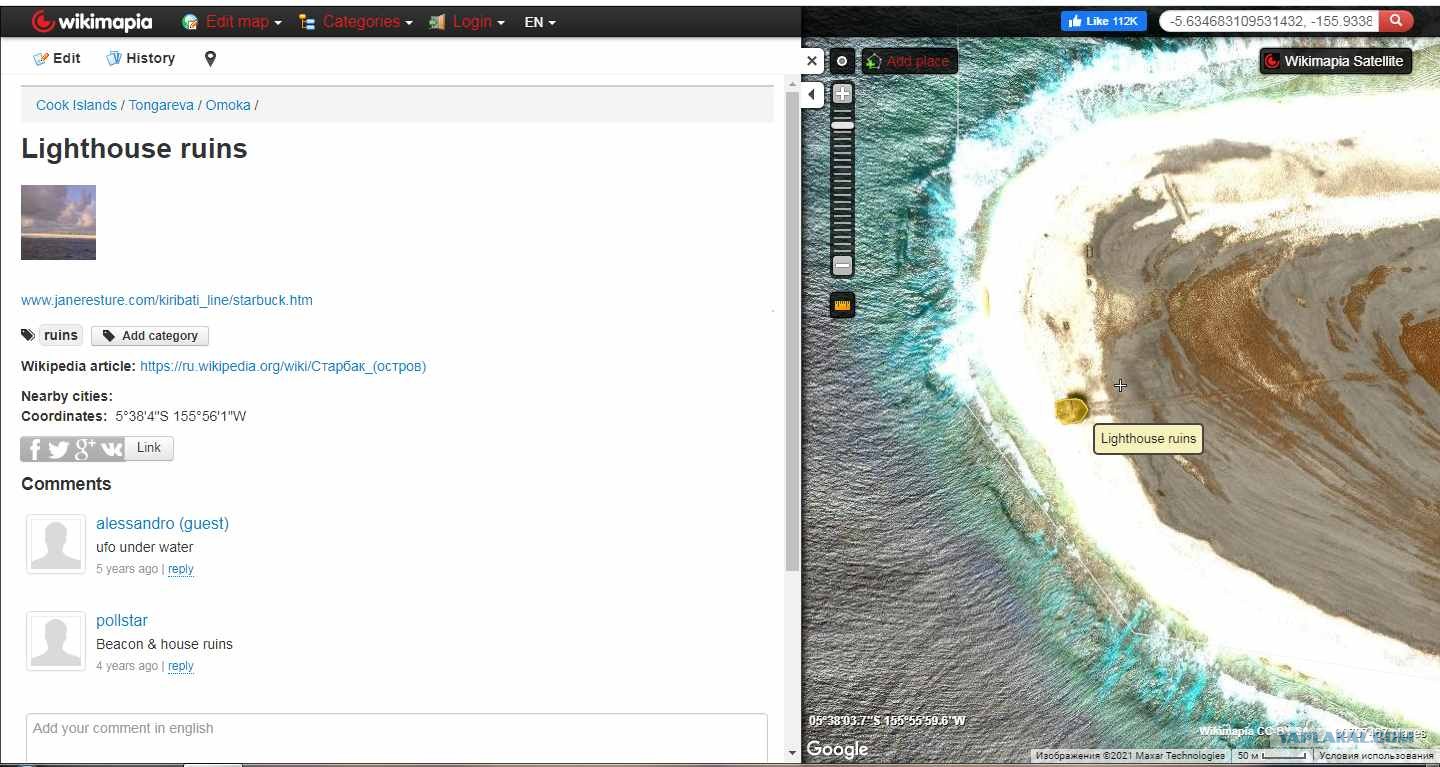The width and height of the screenshot is (1440, 767).
Task: Click the Facebook Like button
Action: pos(1104,21)
